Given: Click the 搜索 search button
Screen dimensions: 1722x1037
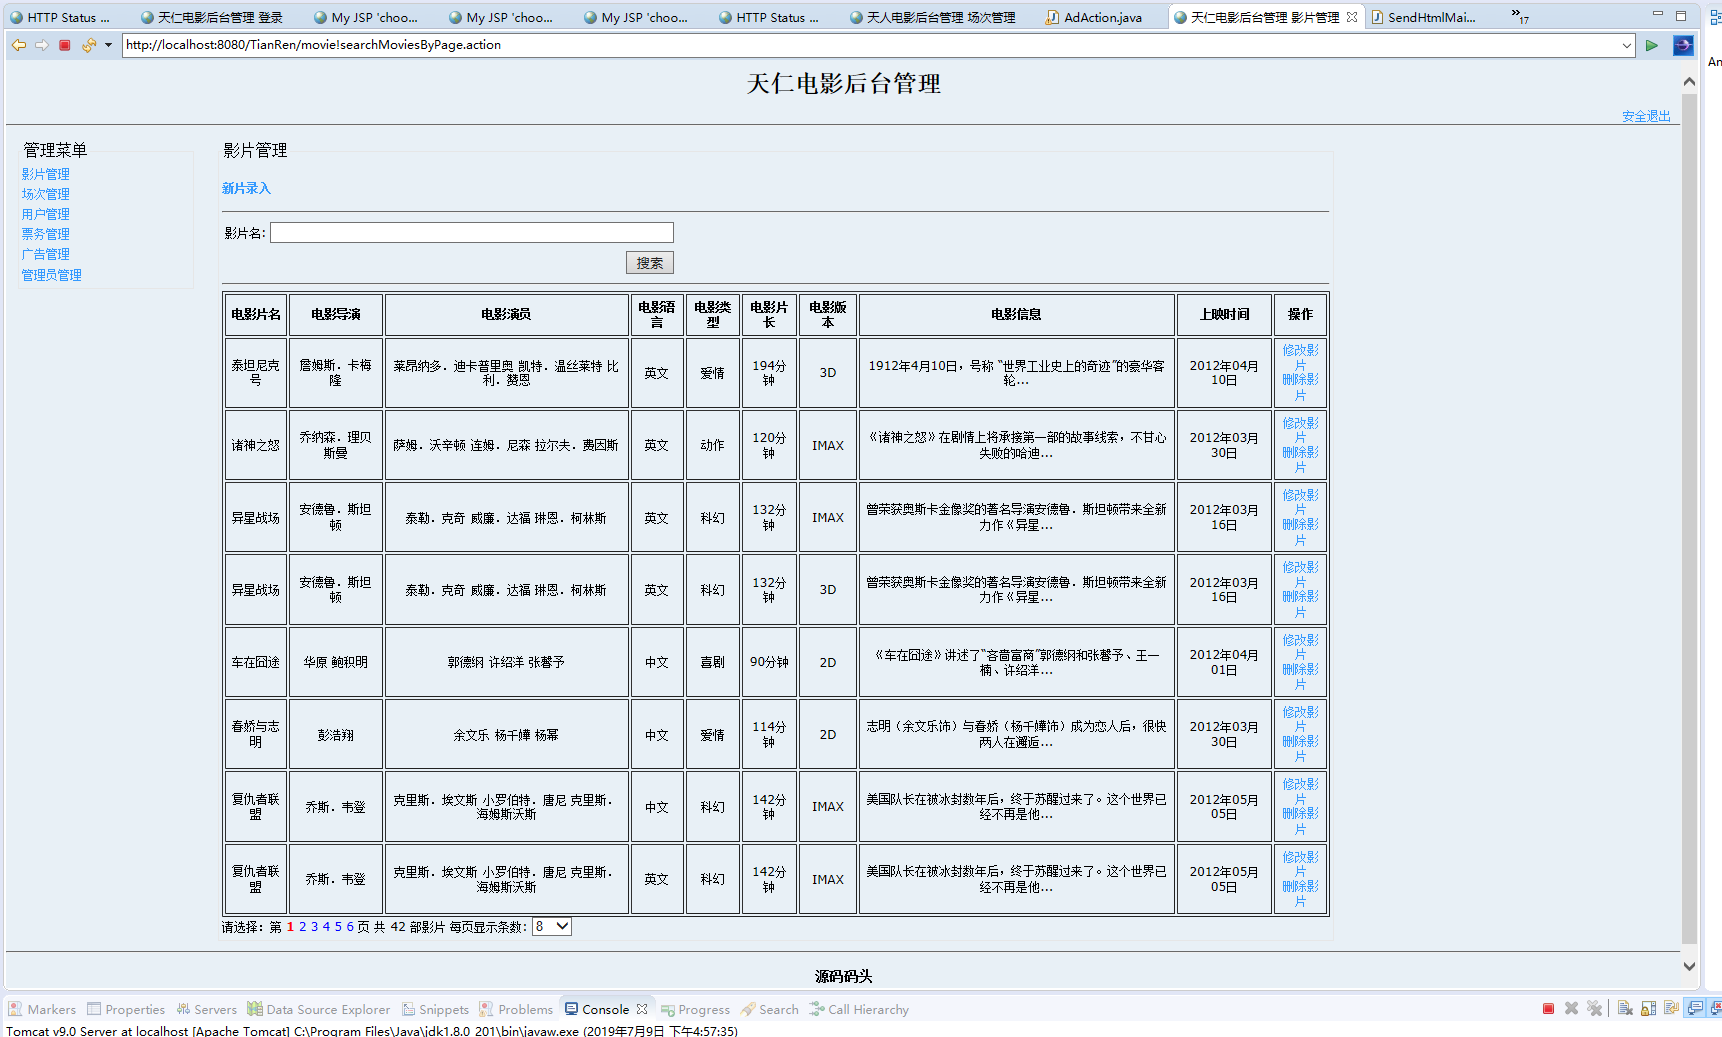Looking at the screenshot, I should (650, 262).
